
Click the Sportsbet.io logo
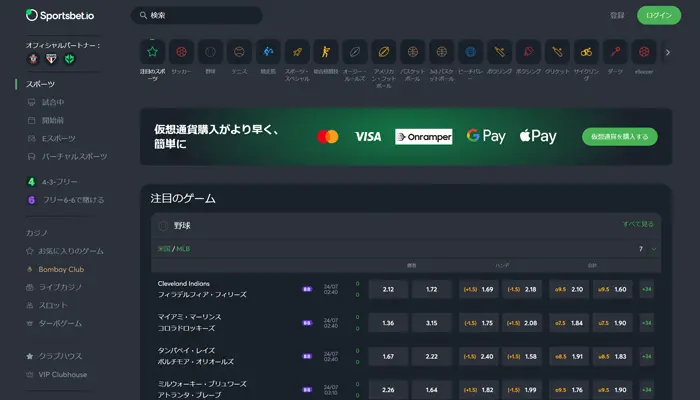(60, 15)
